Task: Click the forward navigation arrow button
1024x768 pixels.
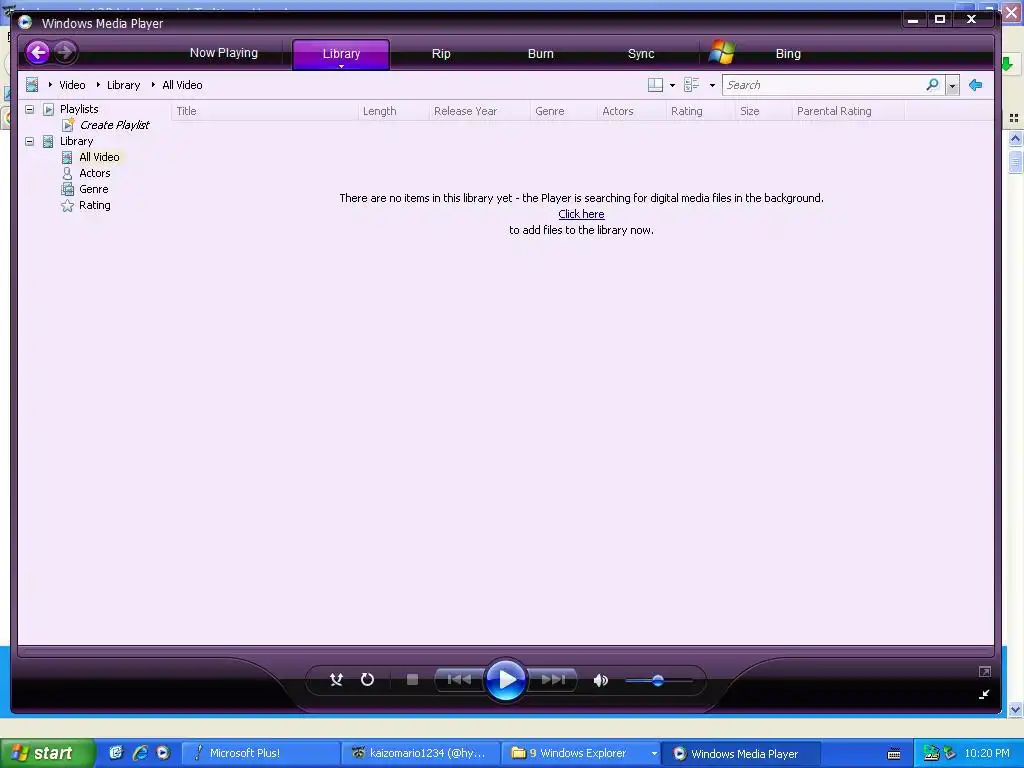Action: [x=65, y=52]
